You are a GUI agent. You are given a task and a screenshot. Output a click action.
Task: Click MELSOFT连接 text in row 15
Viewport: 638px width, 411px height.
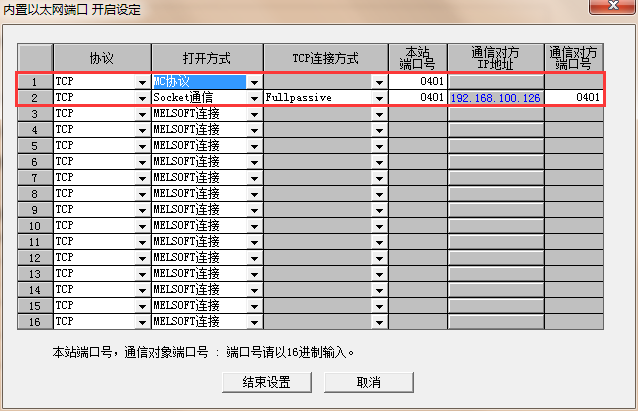186,306
